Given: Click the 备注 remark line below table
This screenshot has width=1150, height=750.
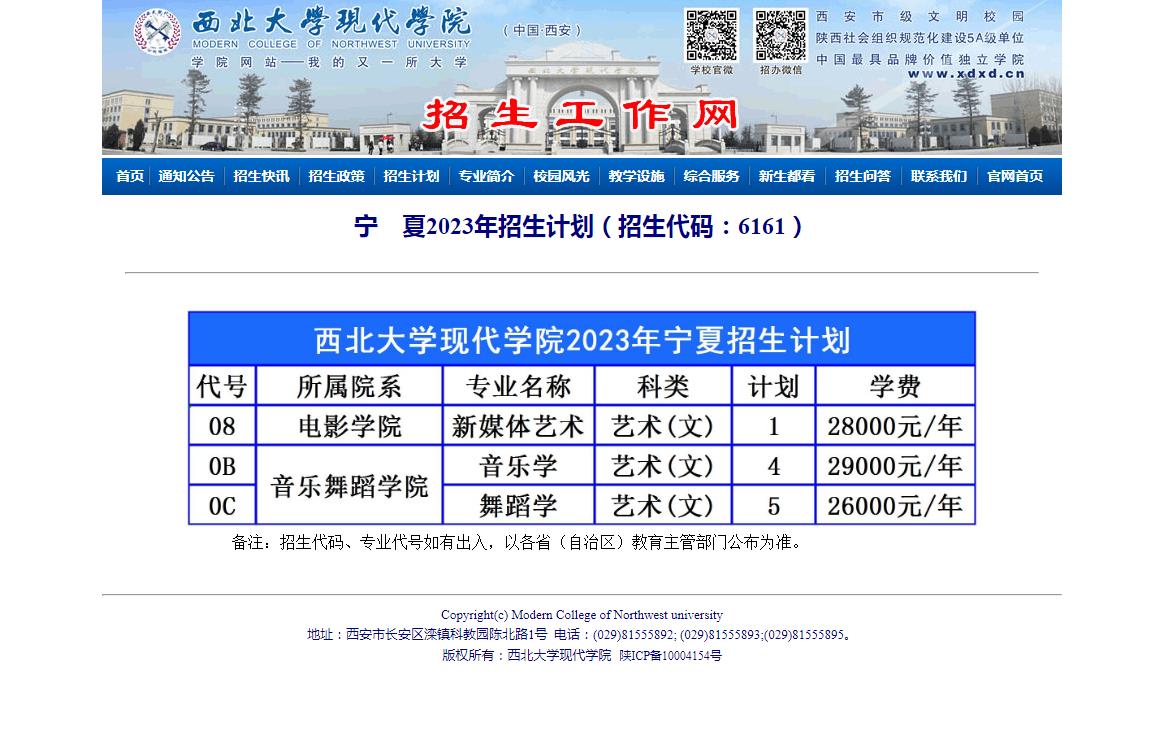Looking at the screenshot, I should (x=517, y=543).
